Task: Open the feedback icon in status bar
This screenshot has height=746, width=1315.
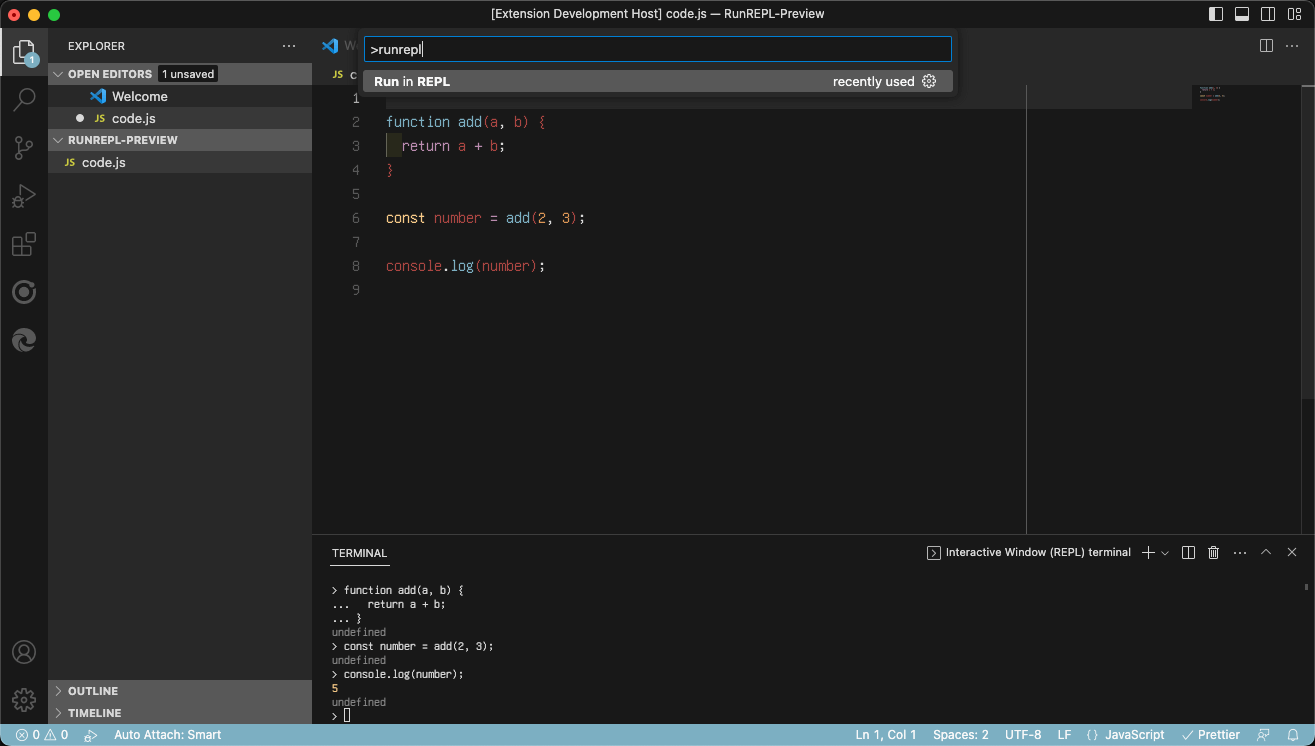Action: coord(1264,735)
